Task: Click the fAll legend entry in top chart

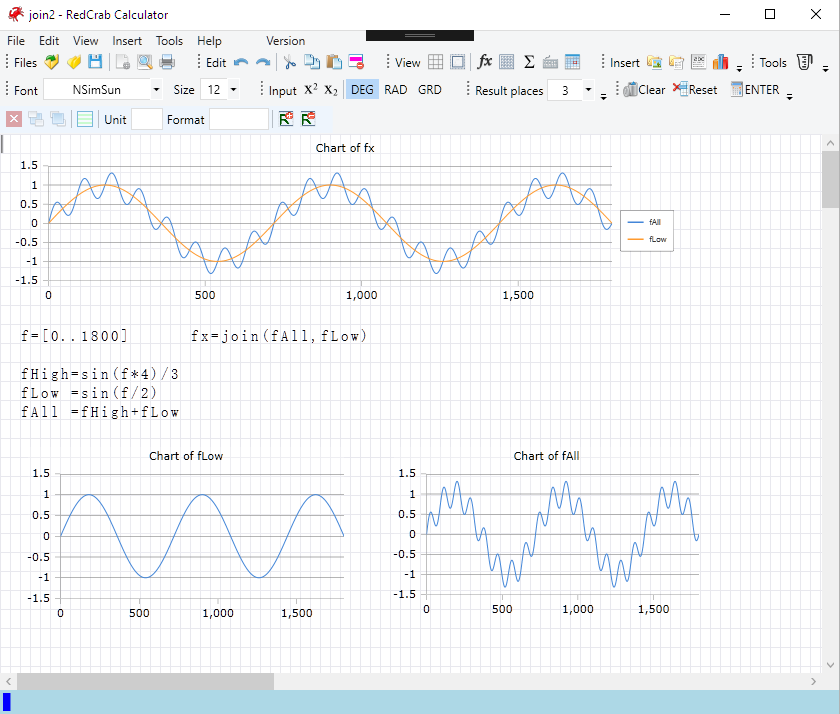Action: pyautogui.click(x=644, y=222)
